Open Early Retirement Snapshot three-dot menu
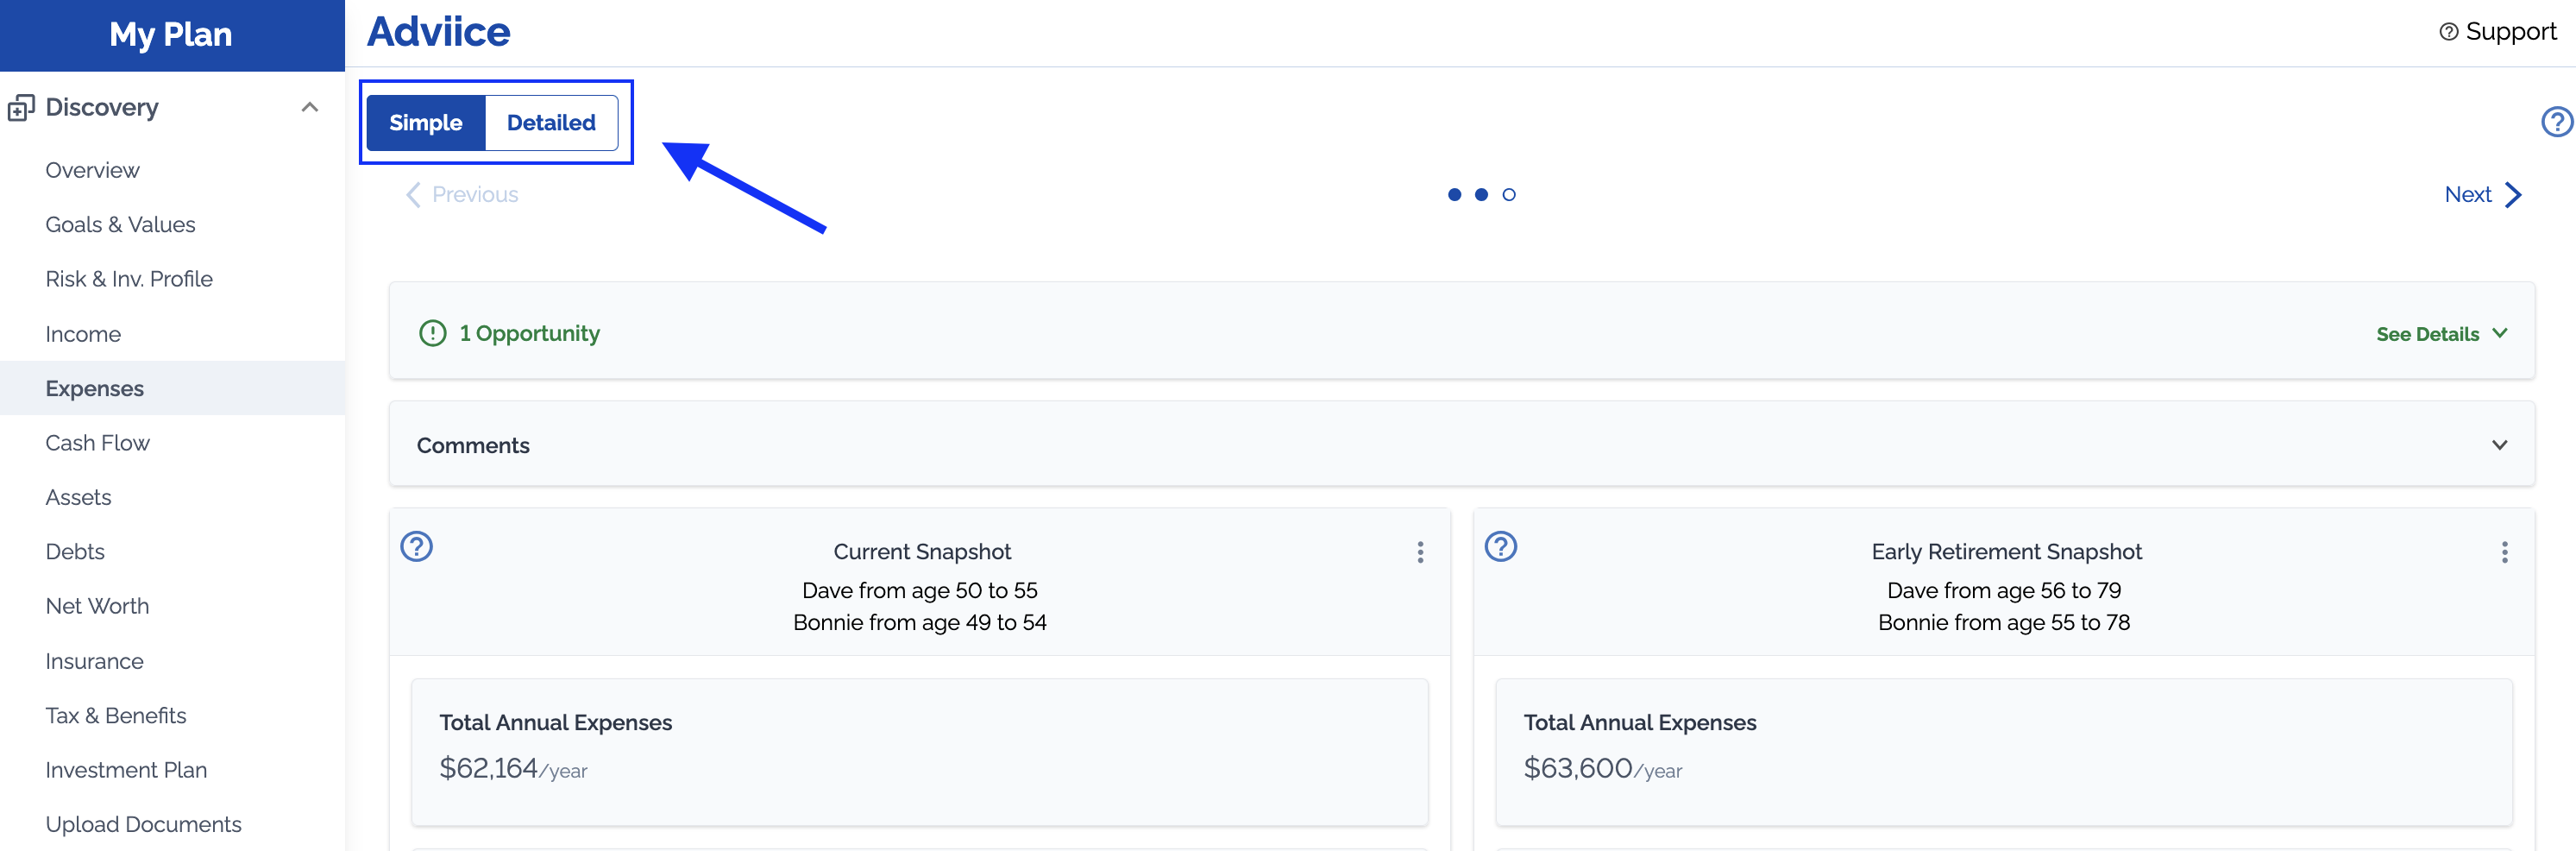Screen dimensions: 2576x851 point(2503,552)
